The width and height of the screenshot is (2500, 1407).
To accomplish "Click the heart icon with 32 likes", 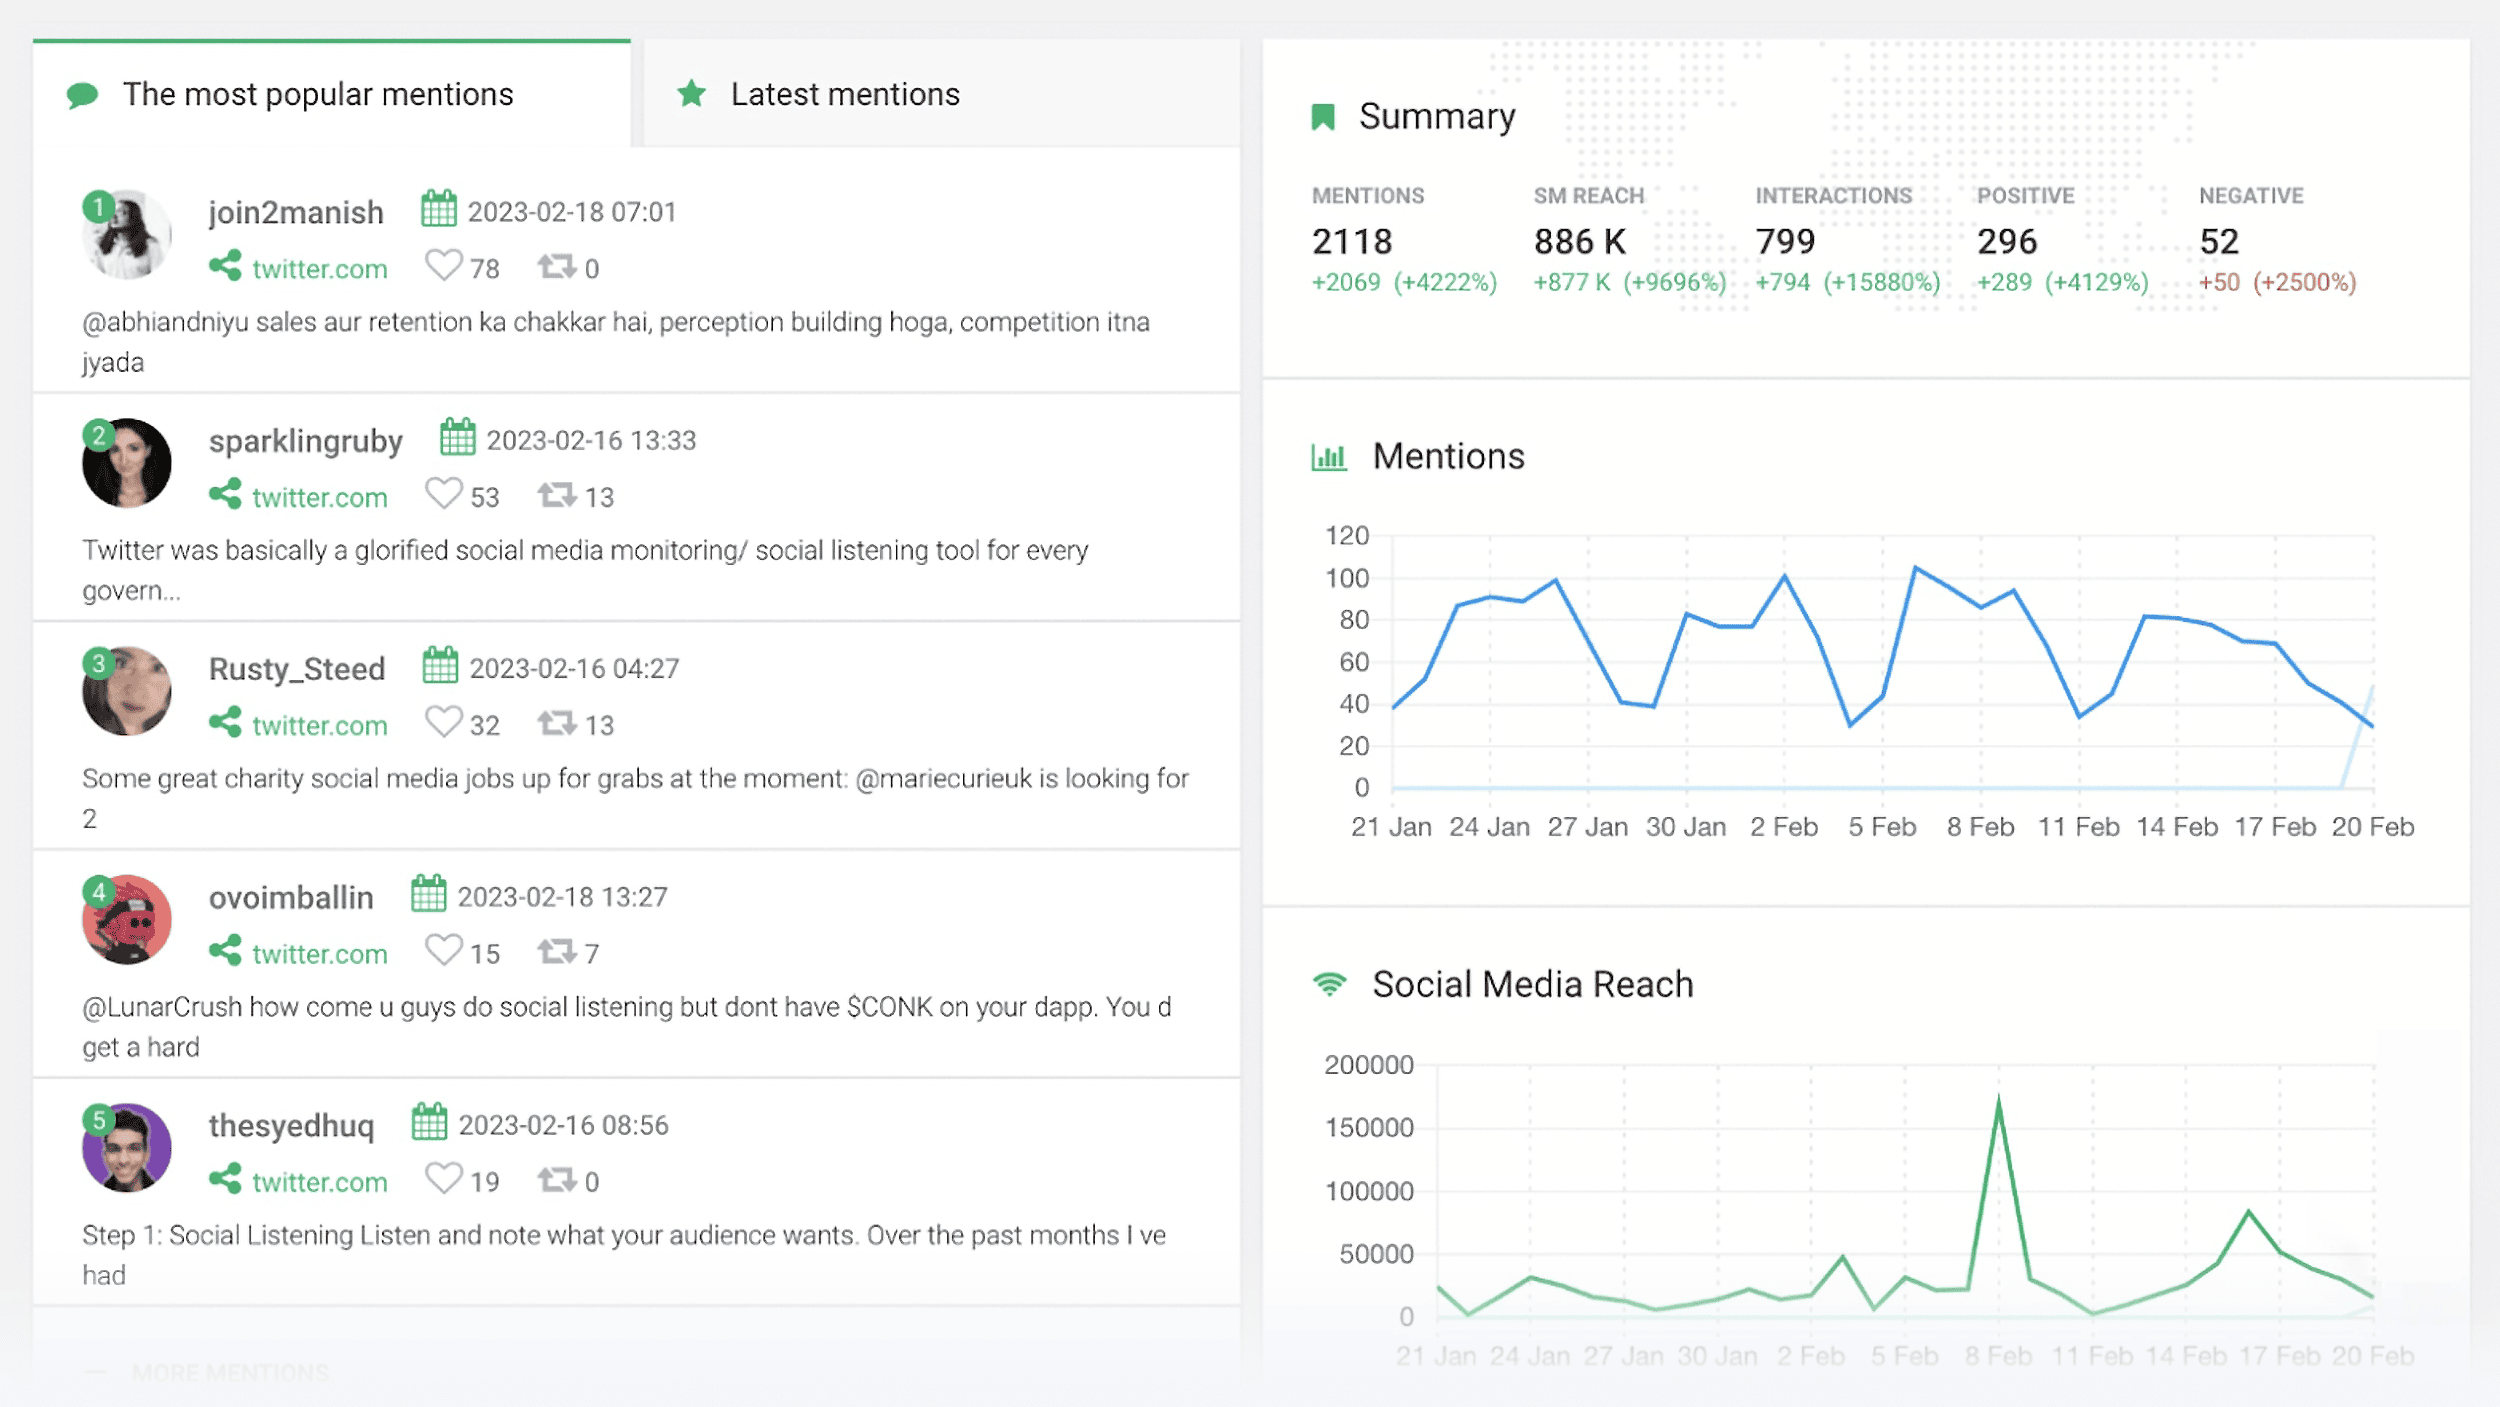I will coord(444,721).
